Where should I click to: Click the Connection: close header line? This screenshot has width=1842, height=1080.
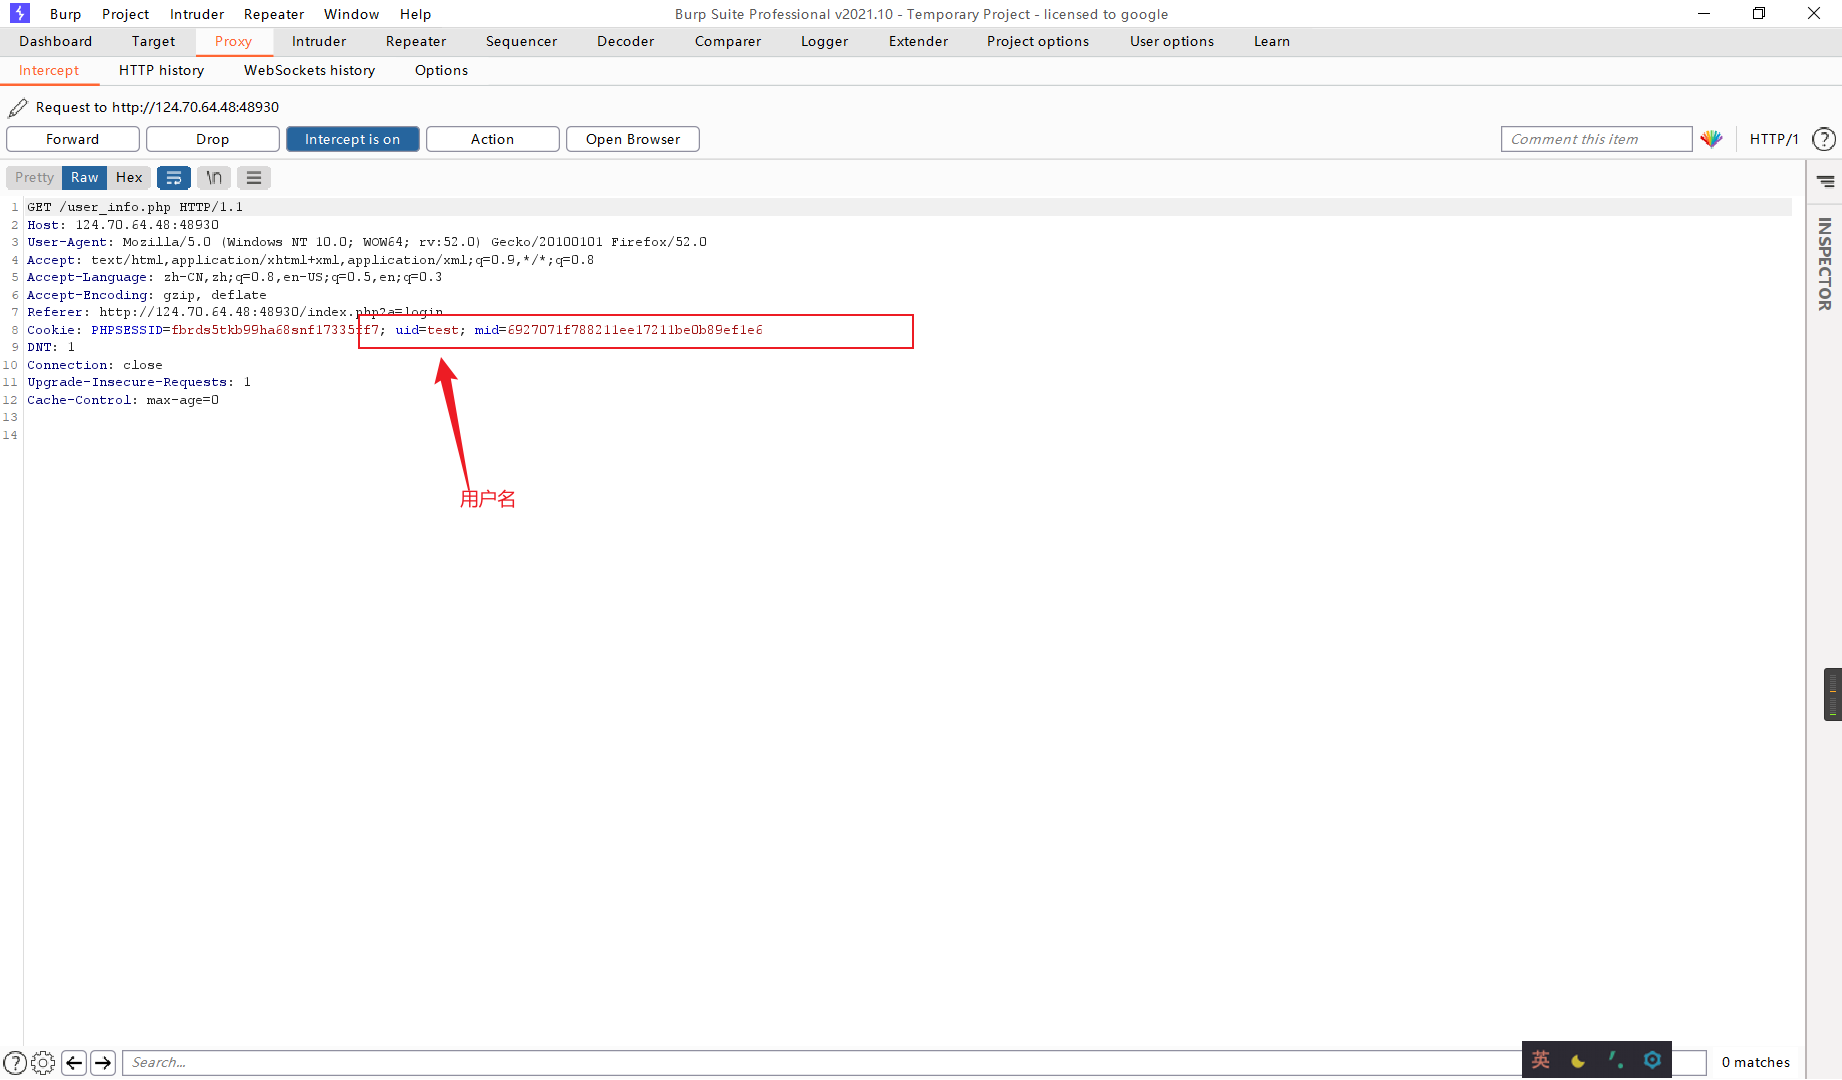click(x=95, y=365)
